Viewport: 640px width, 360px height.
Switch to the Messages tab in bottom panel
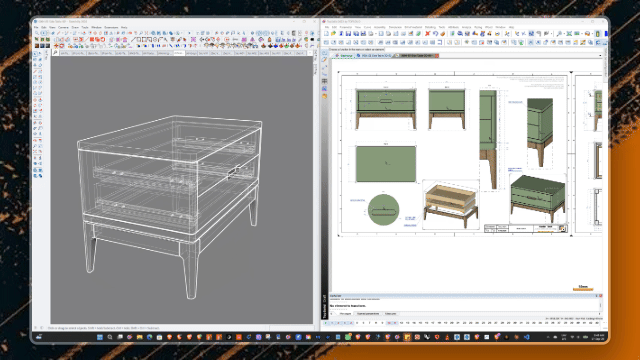pos(345,313)
